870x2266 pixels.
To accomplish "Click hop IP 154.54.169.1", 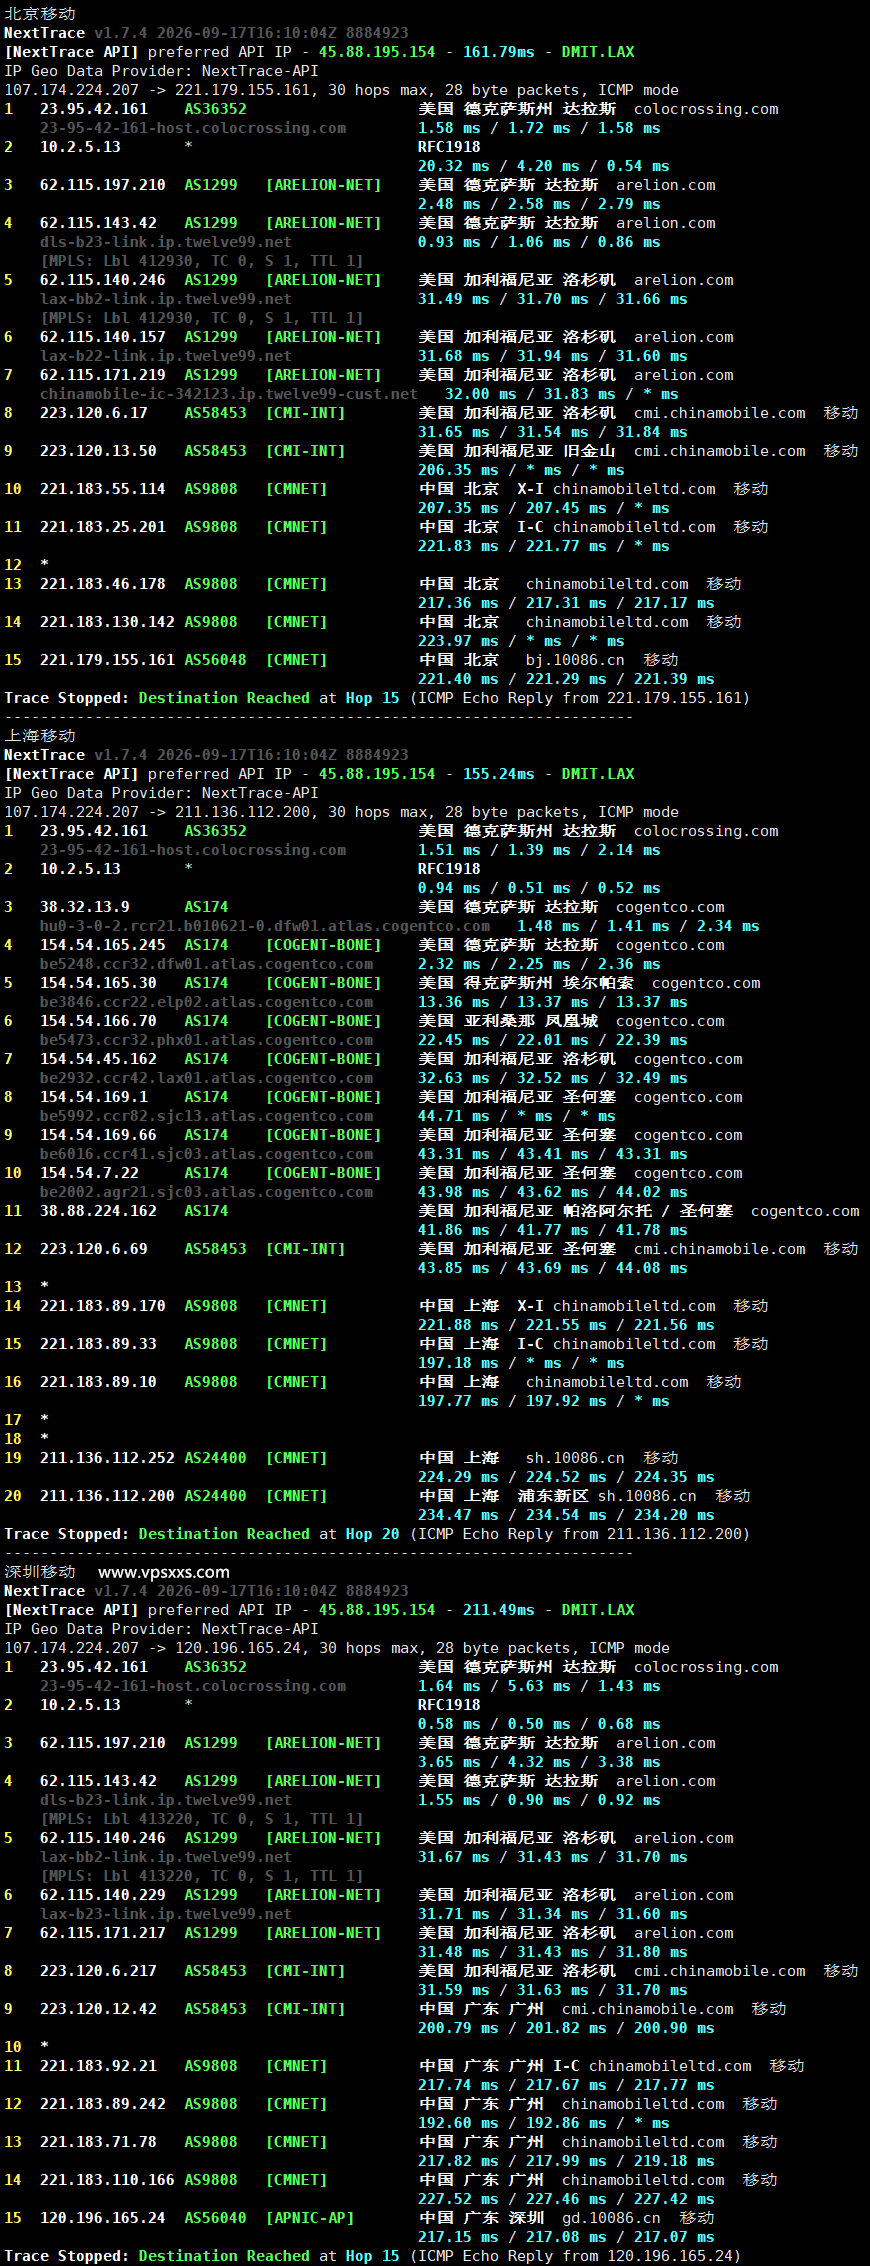I will [x=94, y=1097].
